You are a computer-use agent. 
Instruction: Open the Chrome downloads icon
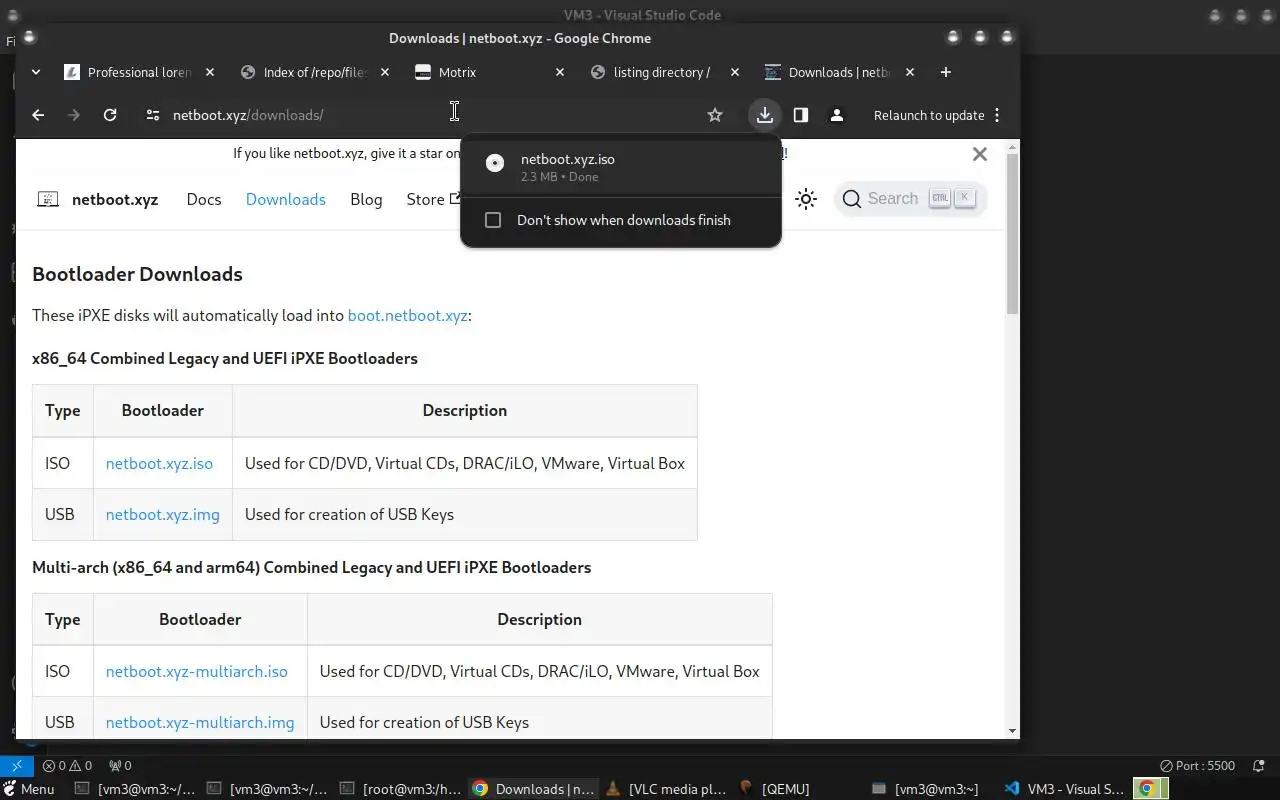764,115
